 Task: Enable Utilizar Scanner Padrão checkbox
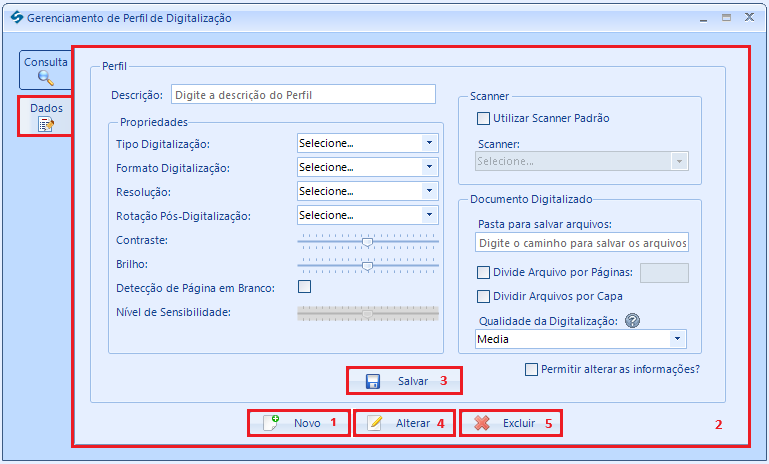[x=484, y=118]
